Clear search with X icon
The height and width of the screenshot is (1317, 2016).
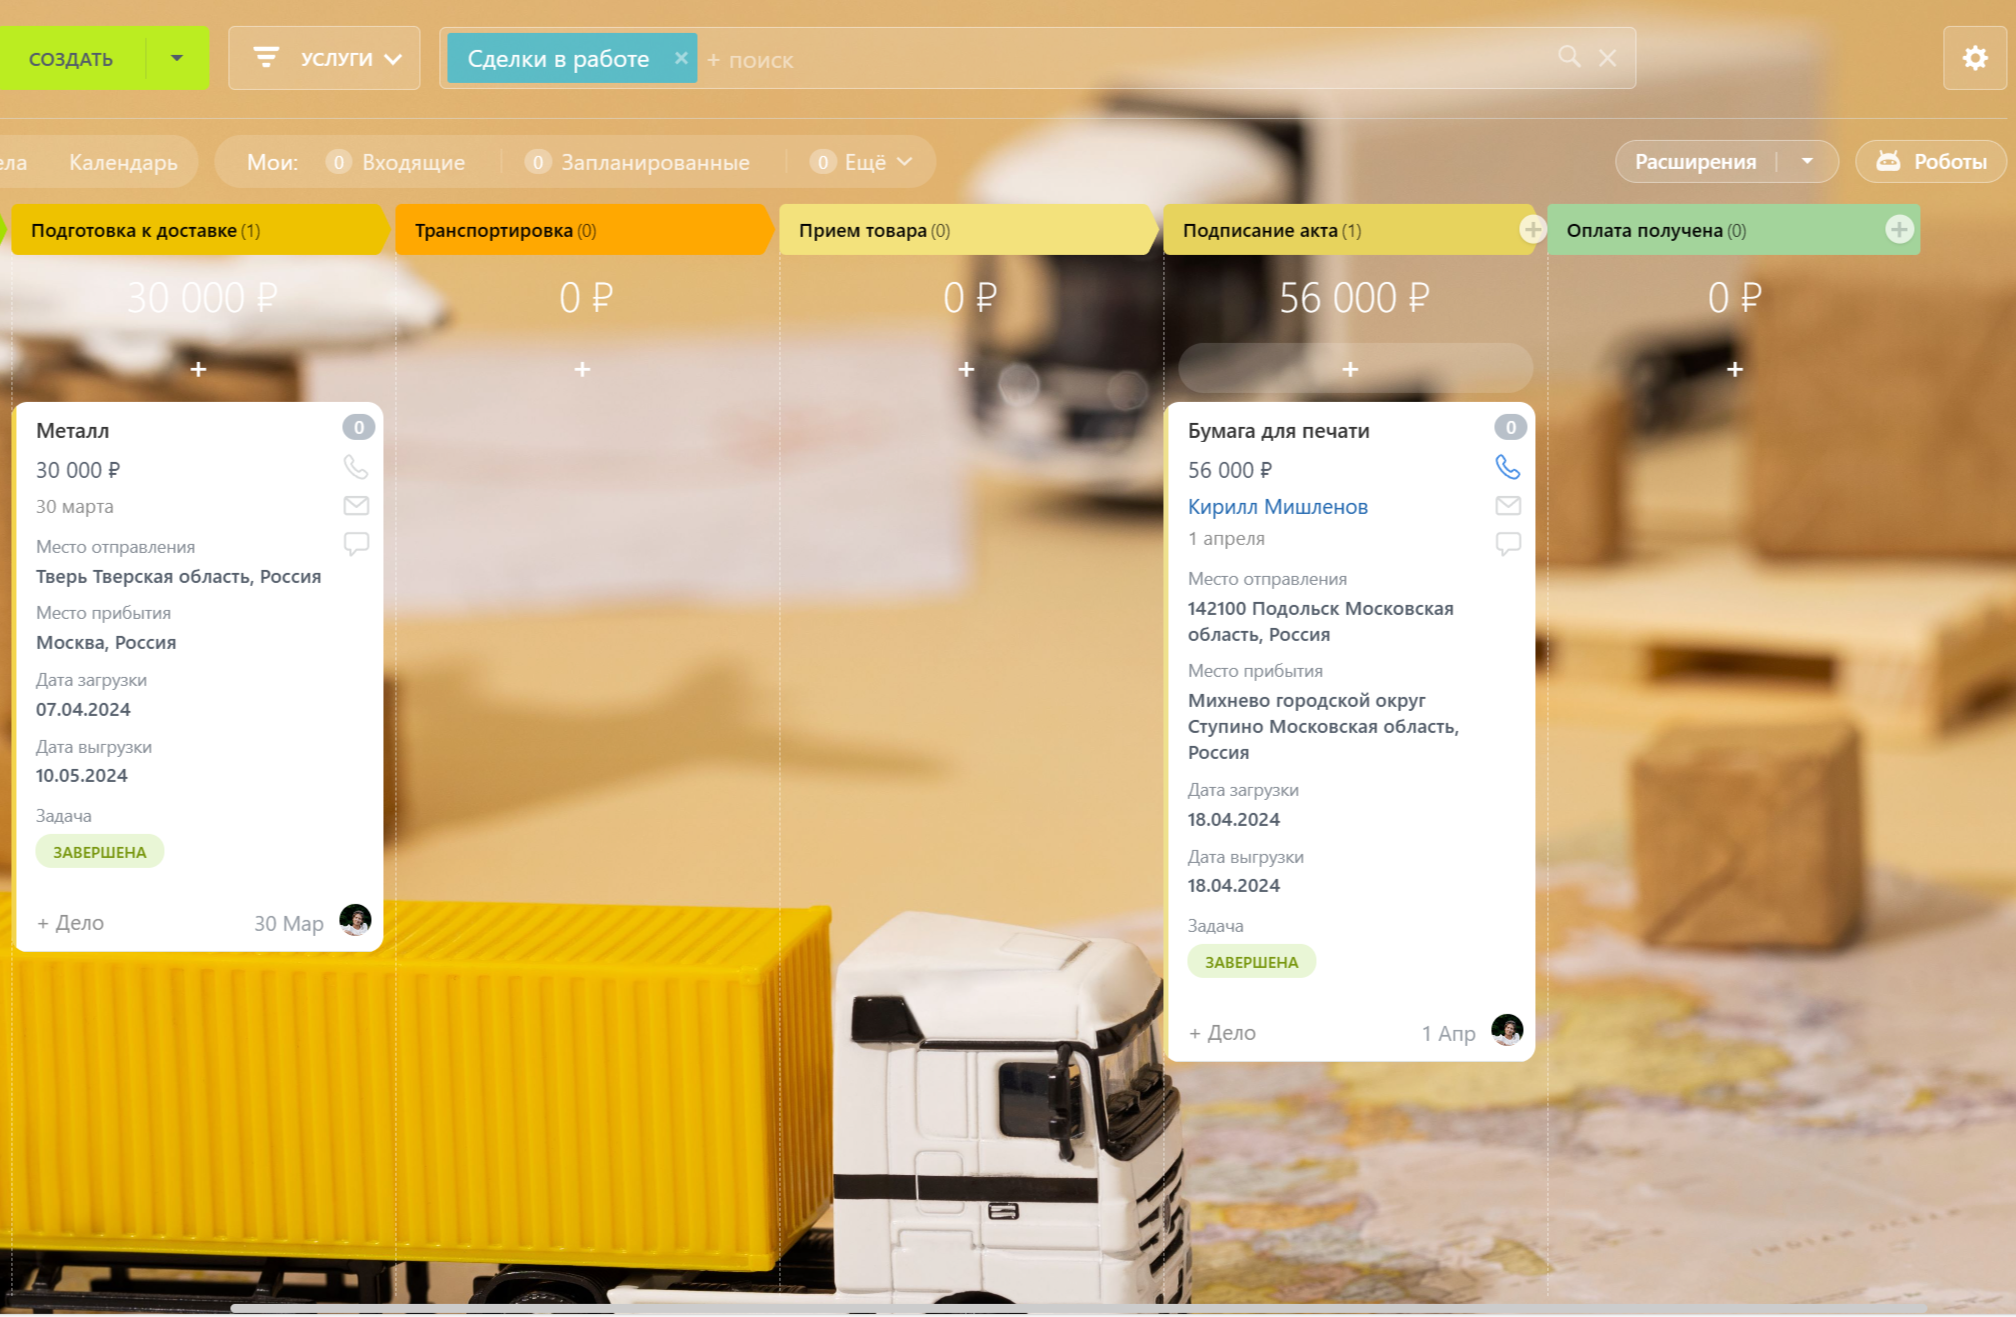pyautogui.click(x=1607, y=58)
